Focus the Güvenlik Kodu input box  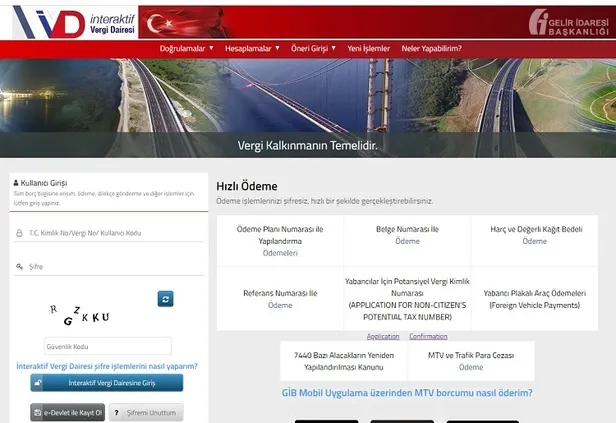point(108,346)
